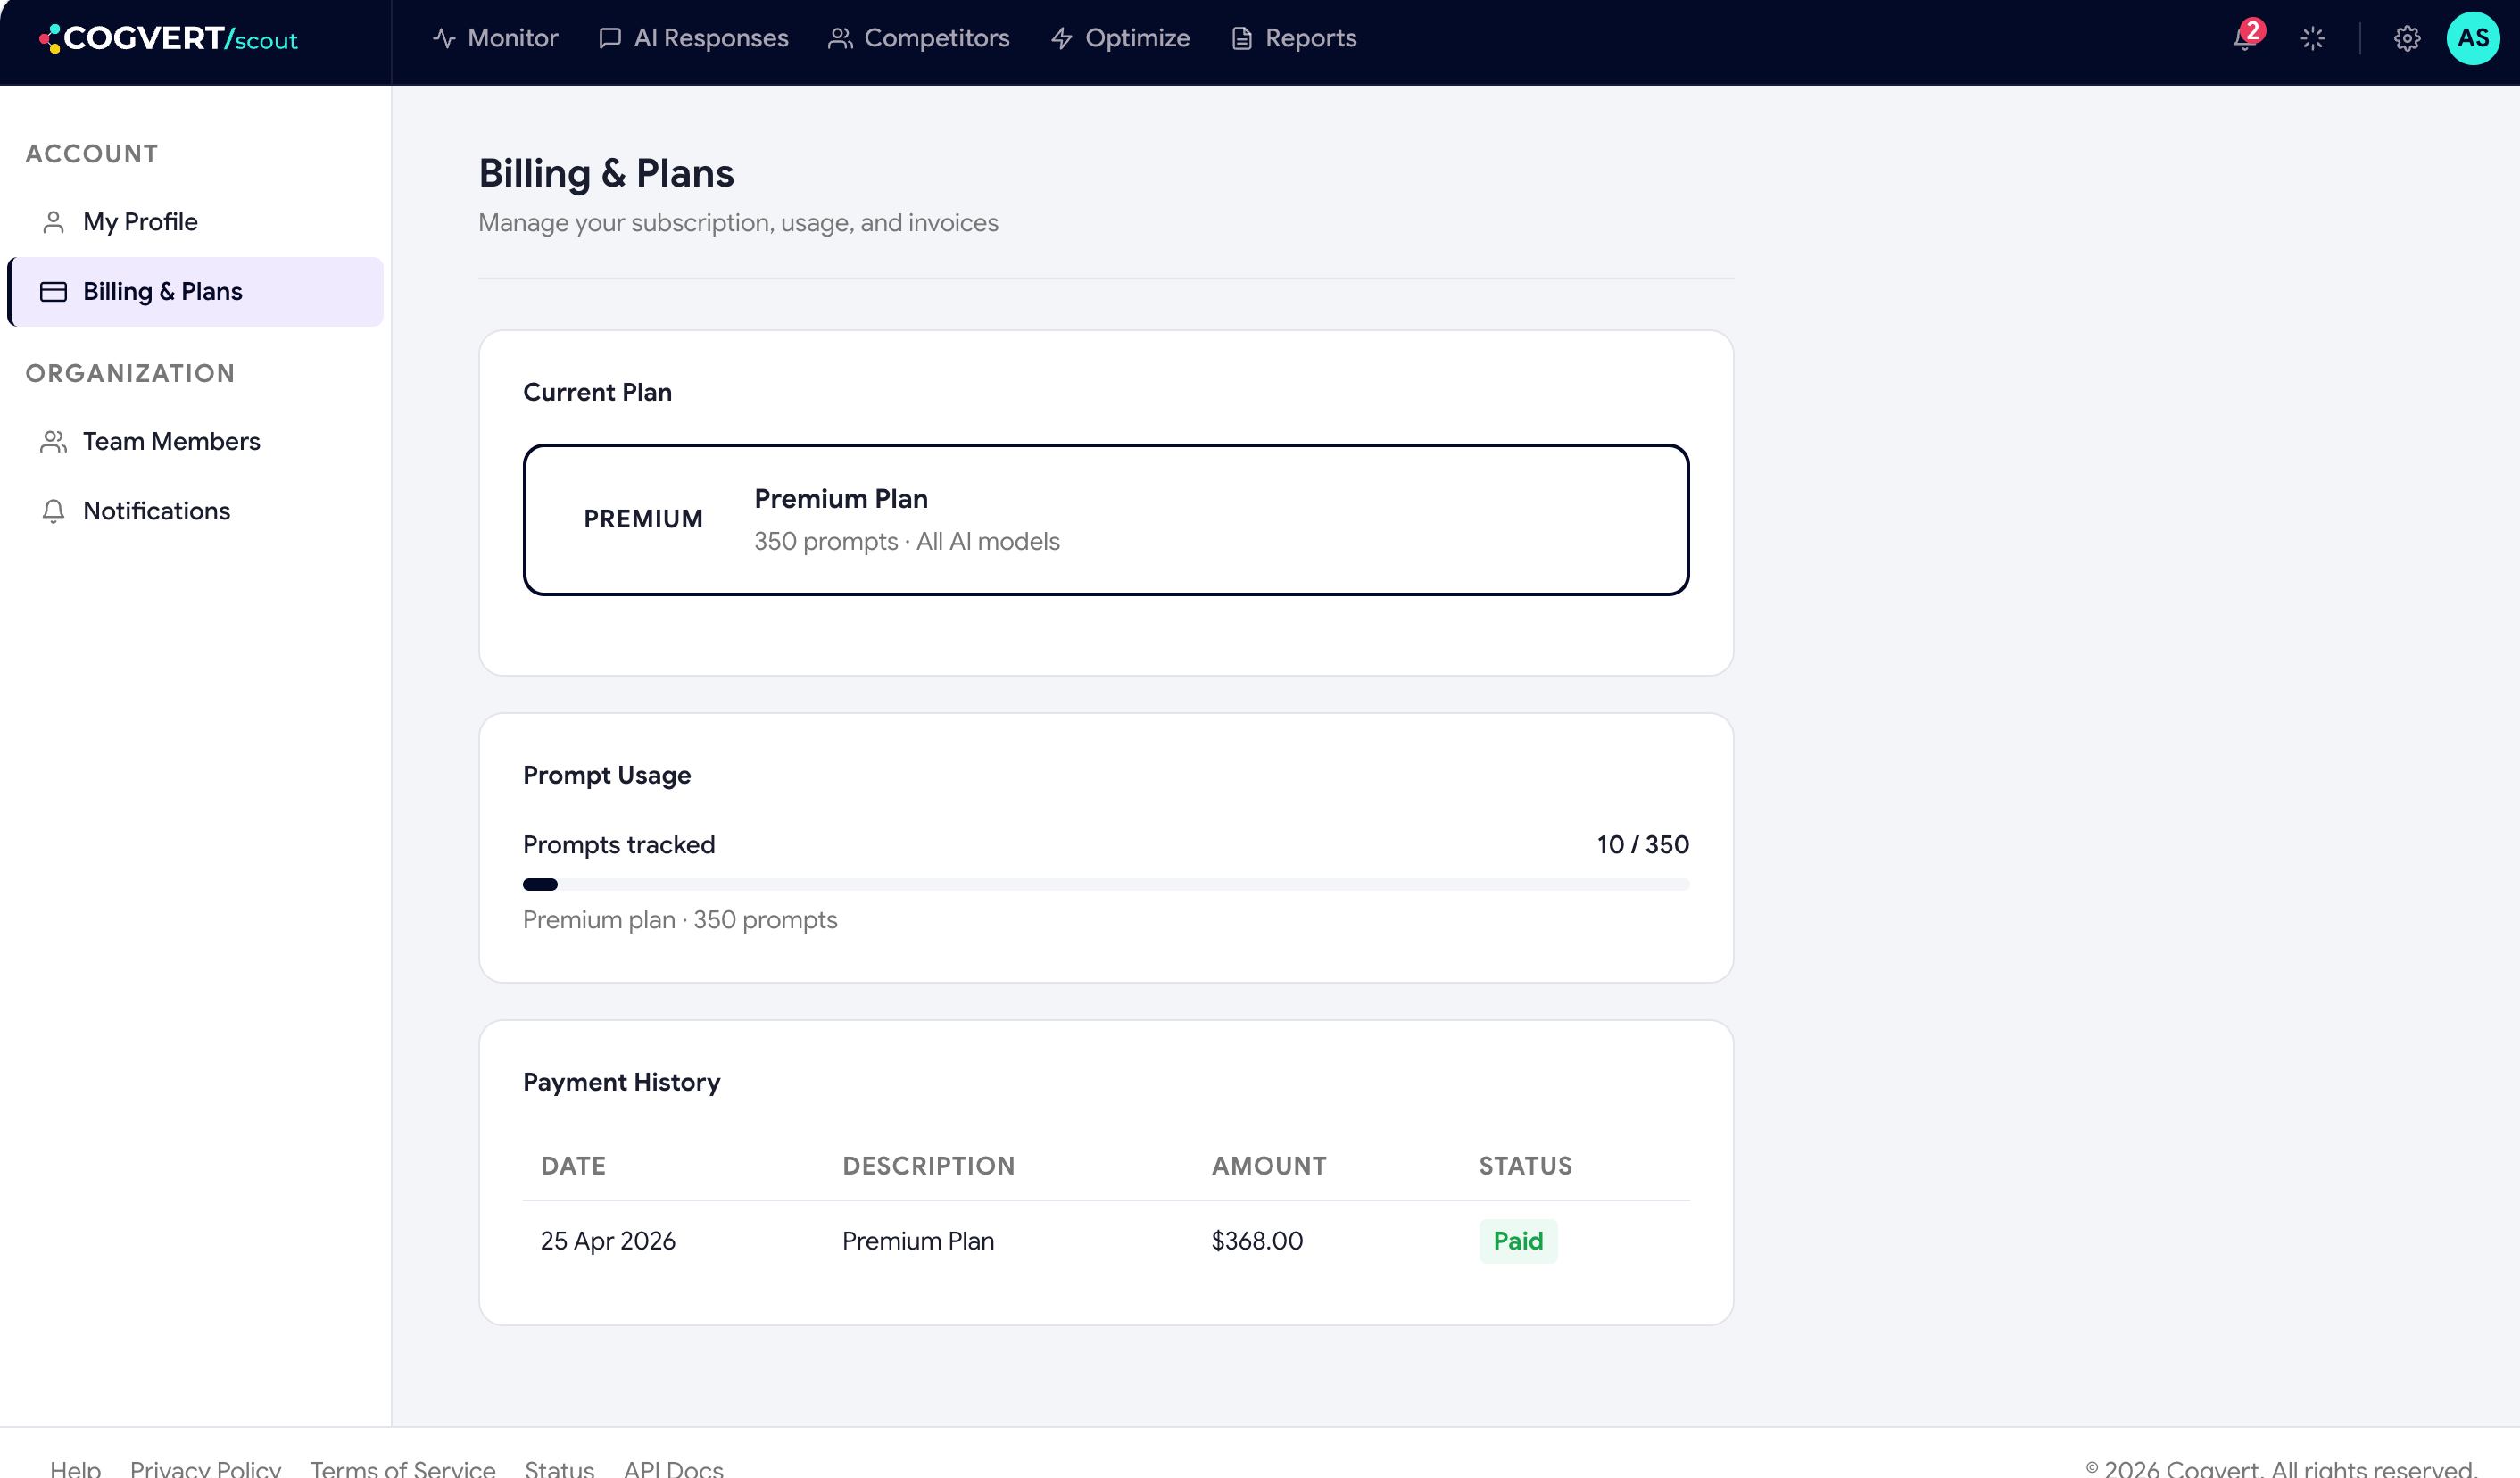Click the sparkle theme icon in header
The width and height of the screenshot is (2520, 1478).
tap(2312, 38)
